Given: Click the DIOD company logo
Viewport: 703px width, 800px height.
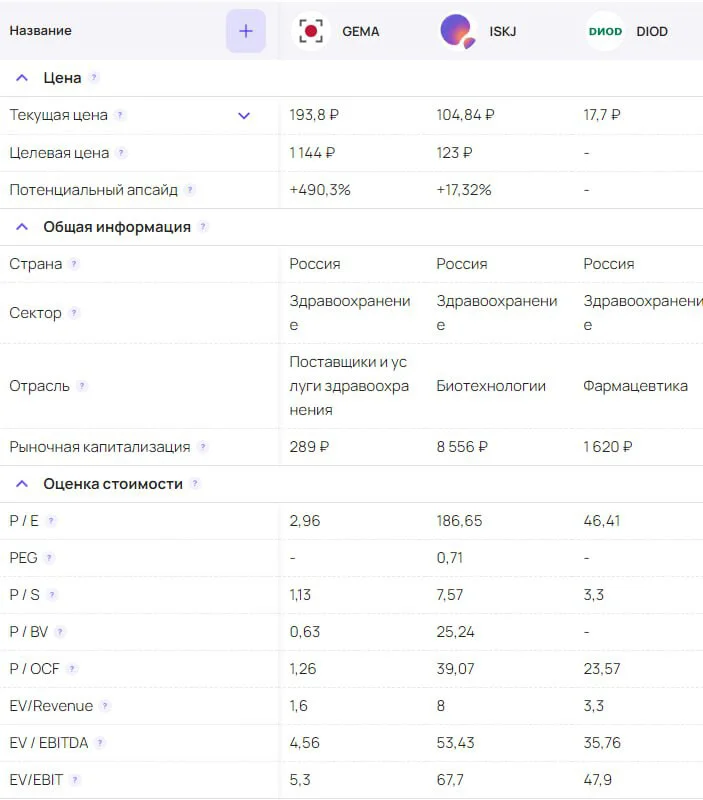Looking at the screenshot, I should pyautogui.click(x=605, y=31).
